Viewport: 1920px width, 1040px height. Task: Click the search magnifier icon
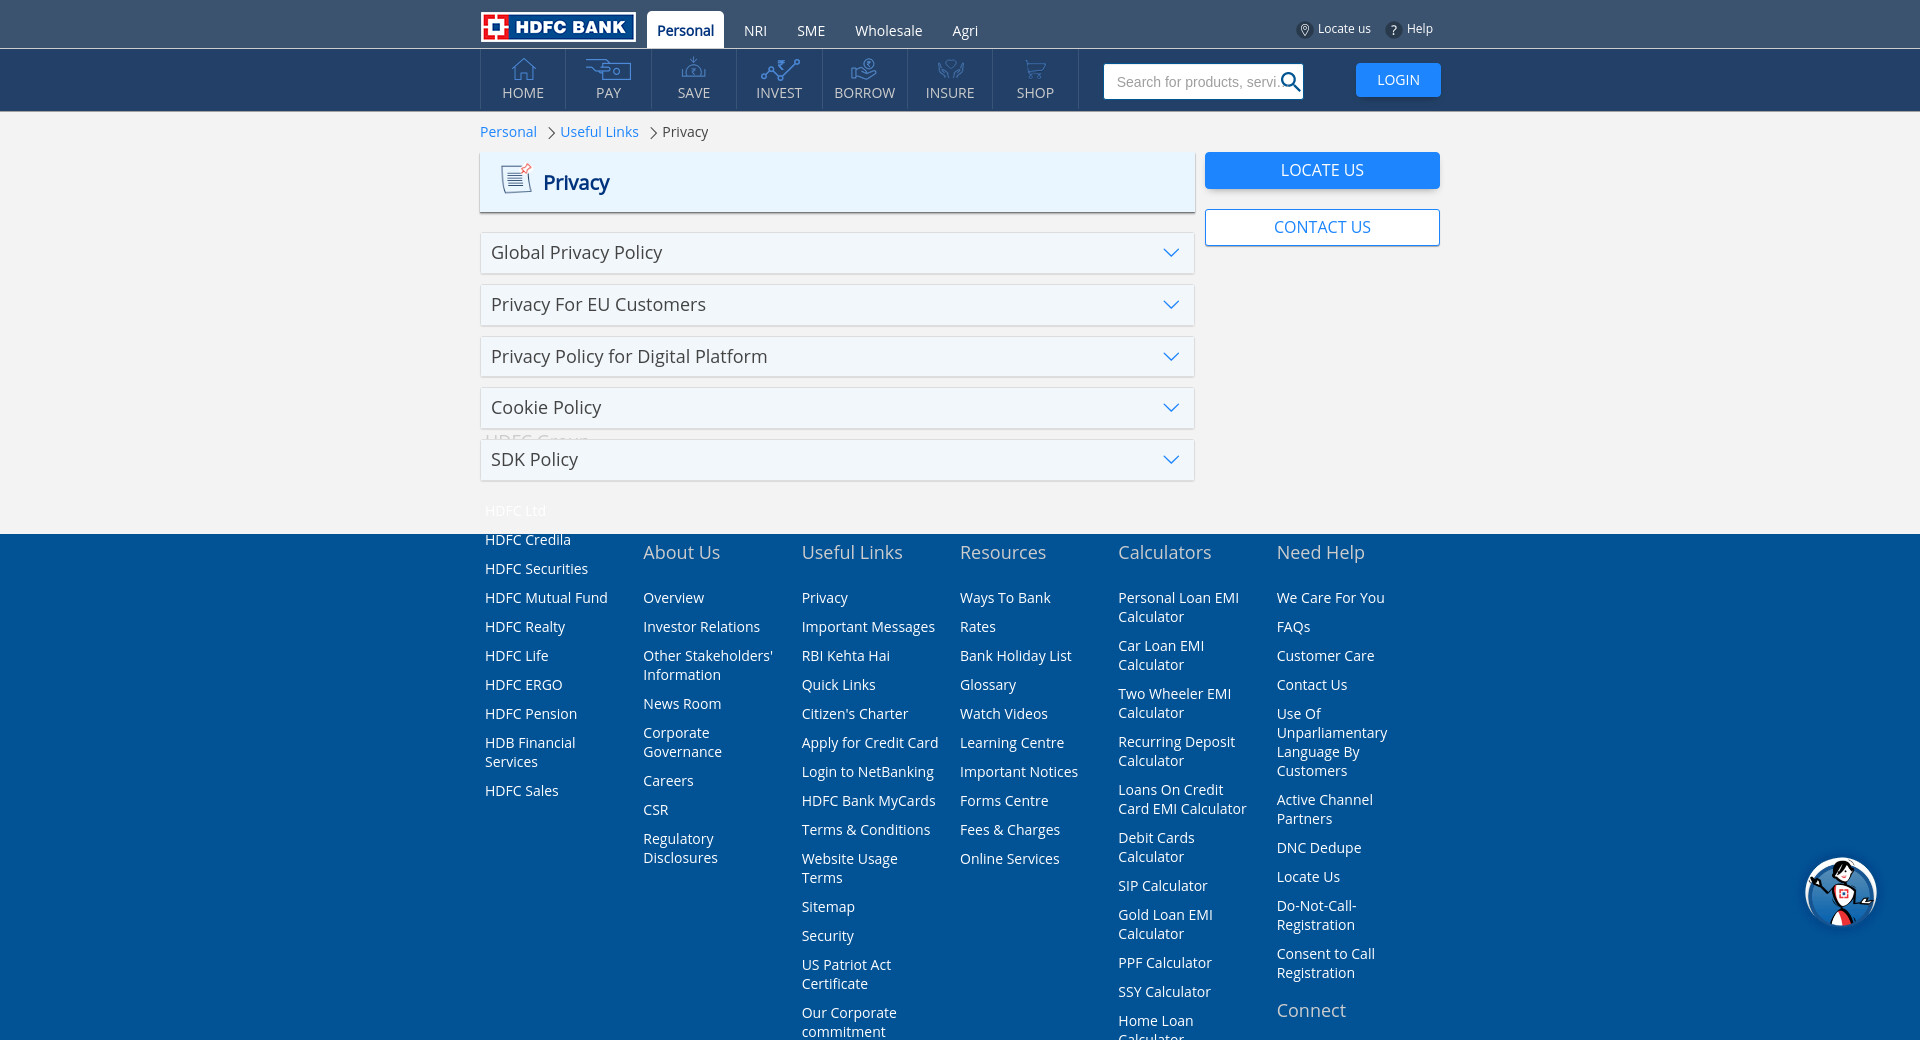pos(1290,82)
